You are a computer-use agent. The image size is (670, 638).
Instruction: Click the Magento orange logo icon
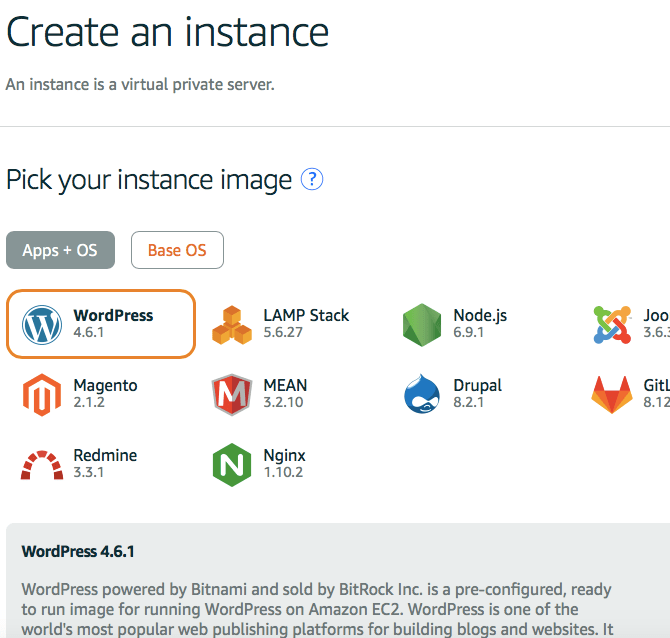41,395
